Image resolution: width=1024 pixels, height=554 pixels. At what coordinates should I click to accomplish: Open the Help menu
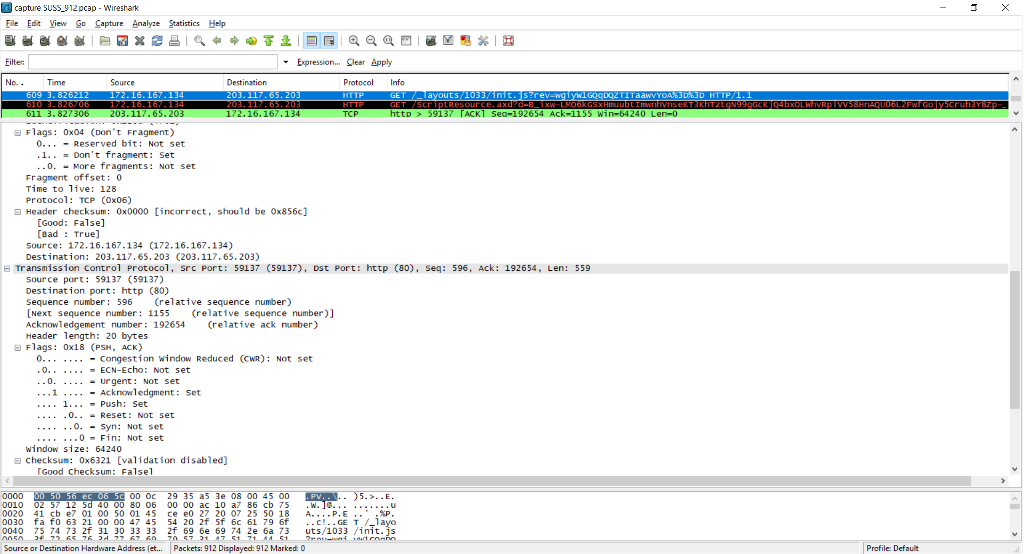point(217,23)
